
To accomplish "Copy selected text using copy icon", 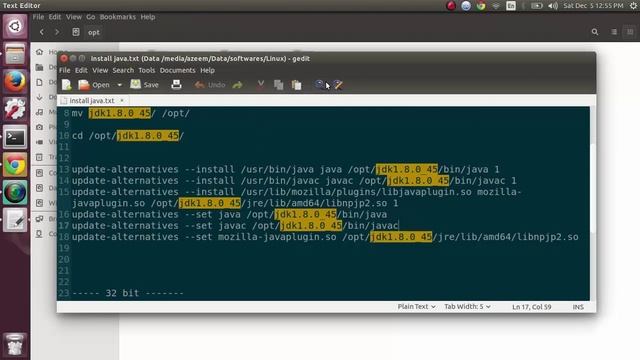I will click(279, 85).
